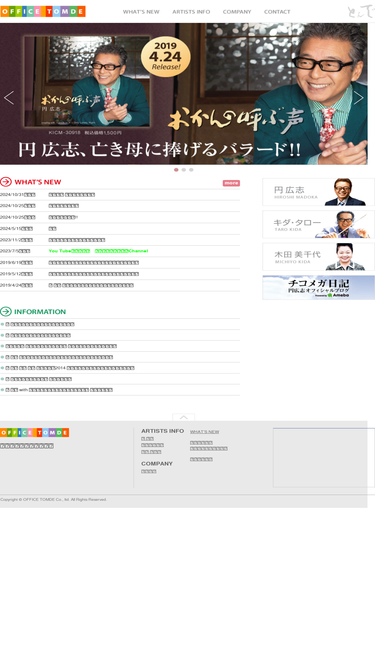The width and height of the screenshot is (375, 667).
Task: Open the CONTACT page from top navigation
Action: point(277,12)
